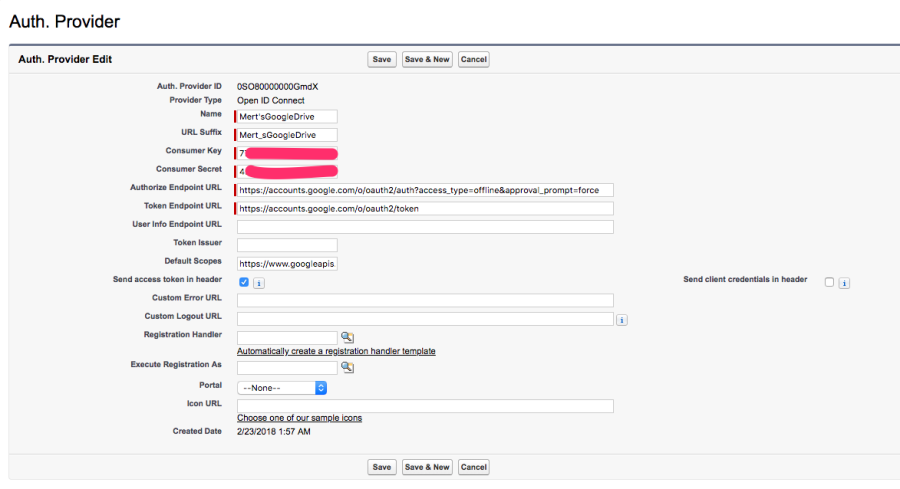The image size is (900, 489).
Task: Click the top Save & New button
Action: (427, 60)
